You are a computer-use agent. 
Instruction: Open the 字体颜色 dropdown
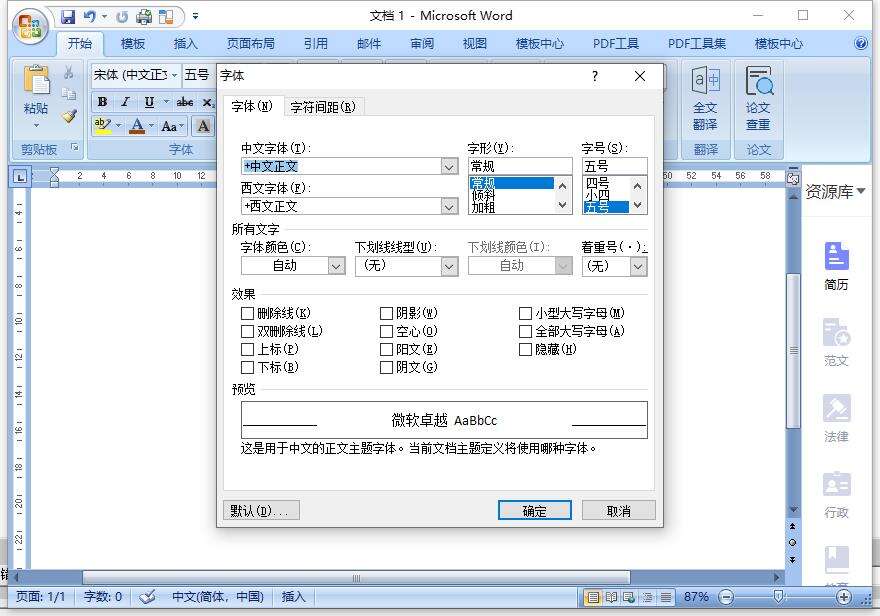point(336,266)
